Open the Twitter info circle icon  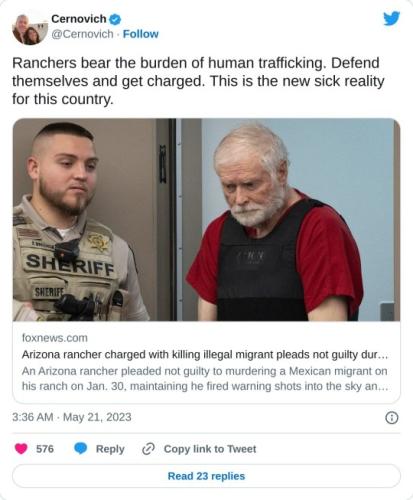point(392,417)
